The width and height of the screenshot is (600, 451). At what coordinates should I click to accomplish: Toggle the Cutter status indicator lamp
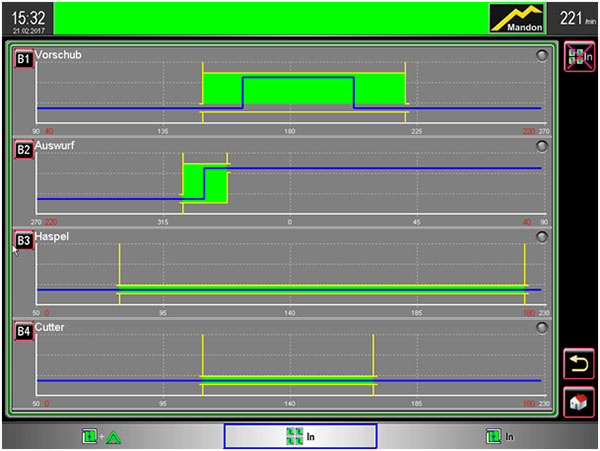(x=541, y=327)
